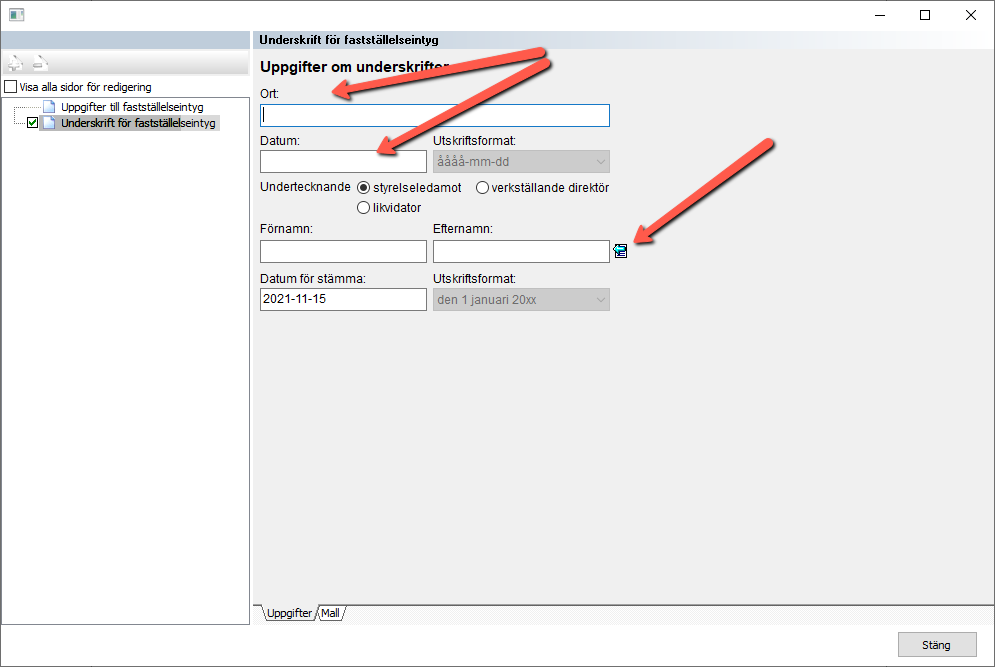Uncheck the checkbox beside Underskrift för fastställelseintyg

coord(32,122)
